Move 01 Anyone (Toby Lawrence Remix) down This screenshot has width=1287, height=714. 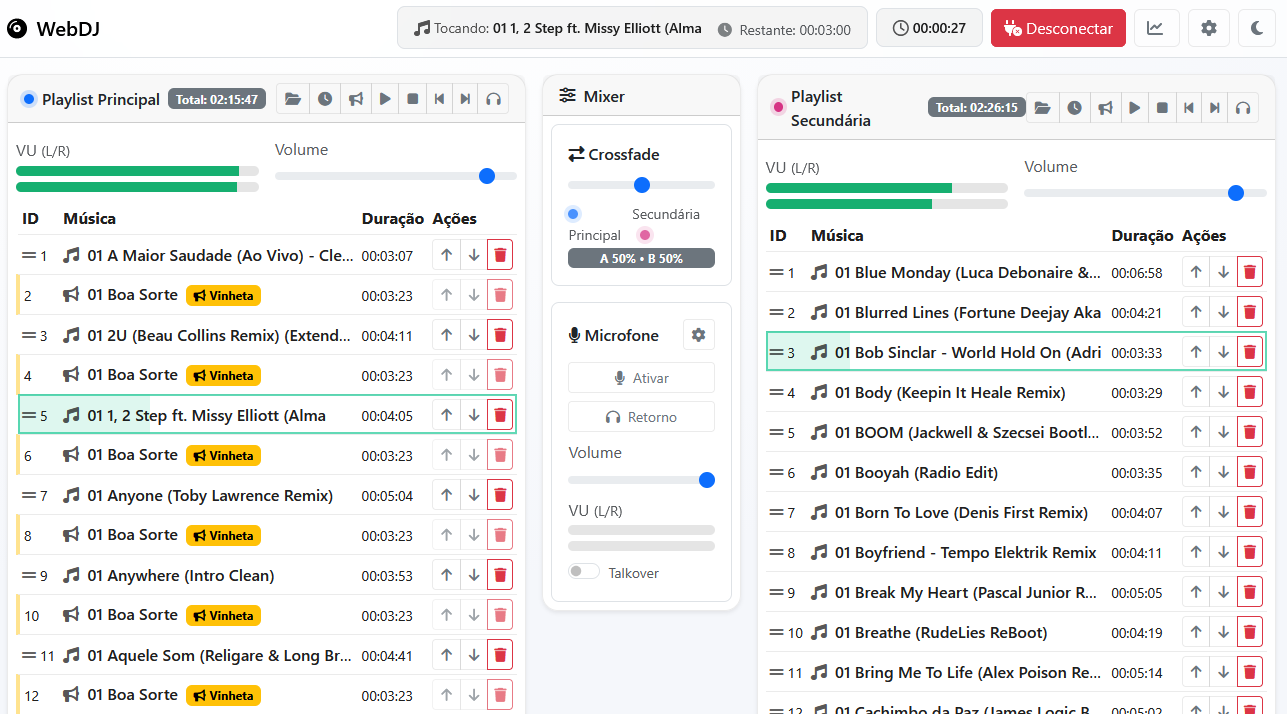click(x=474, y=495)
